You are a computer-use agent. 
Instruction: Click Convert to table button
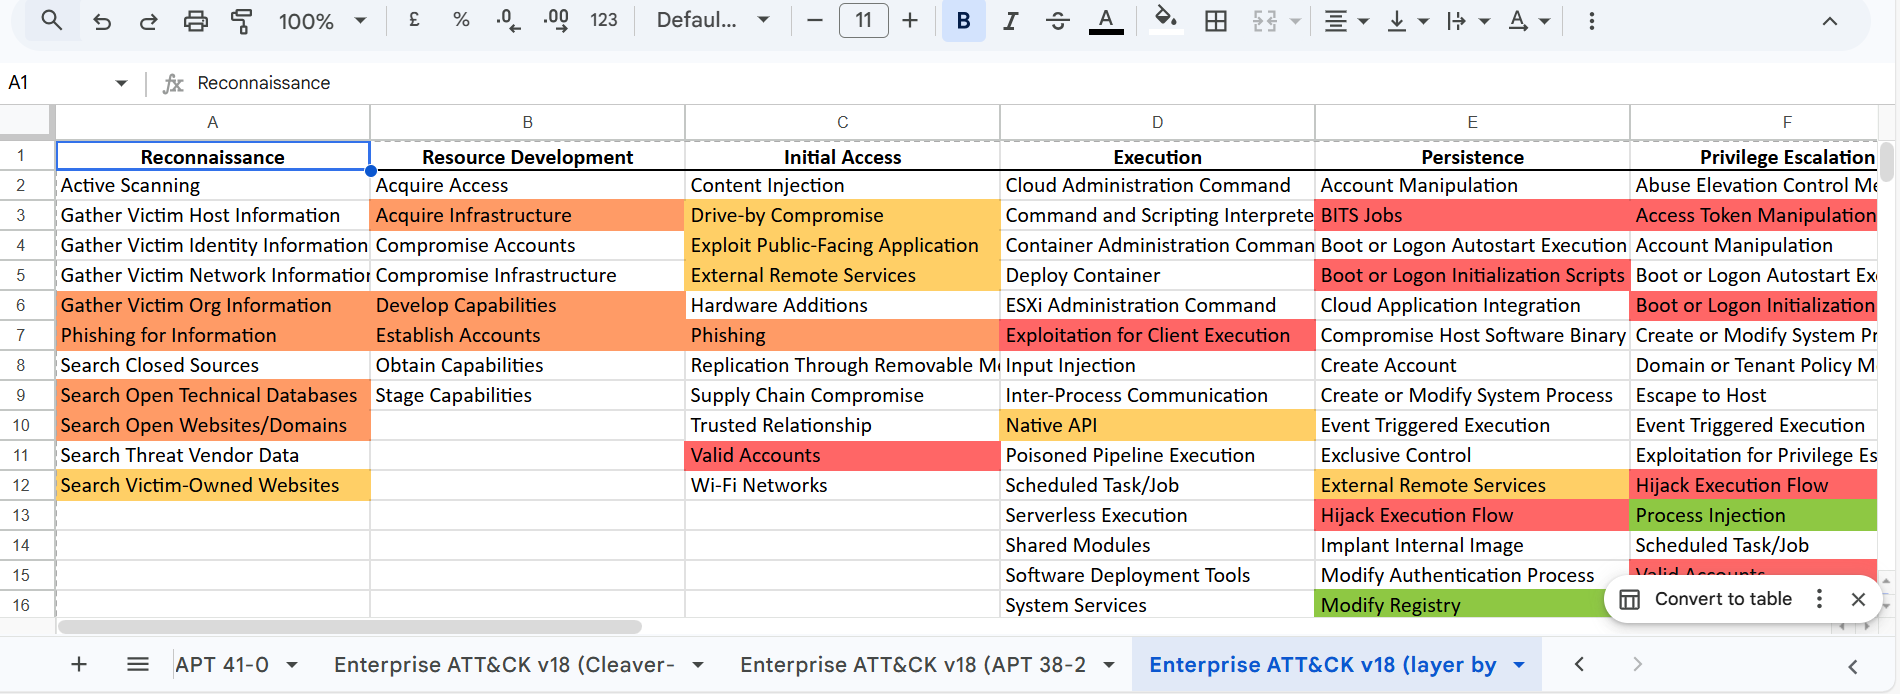[x=1706, y=599]
